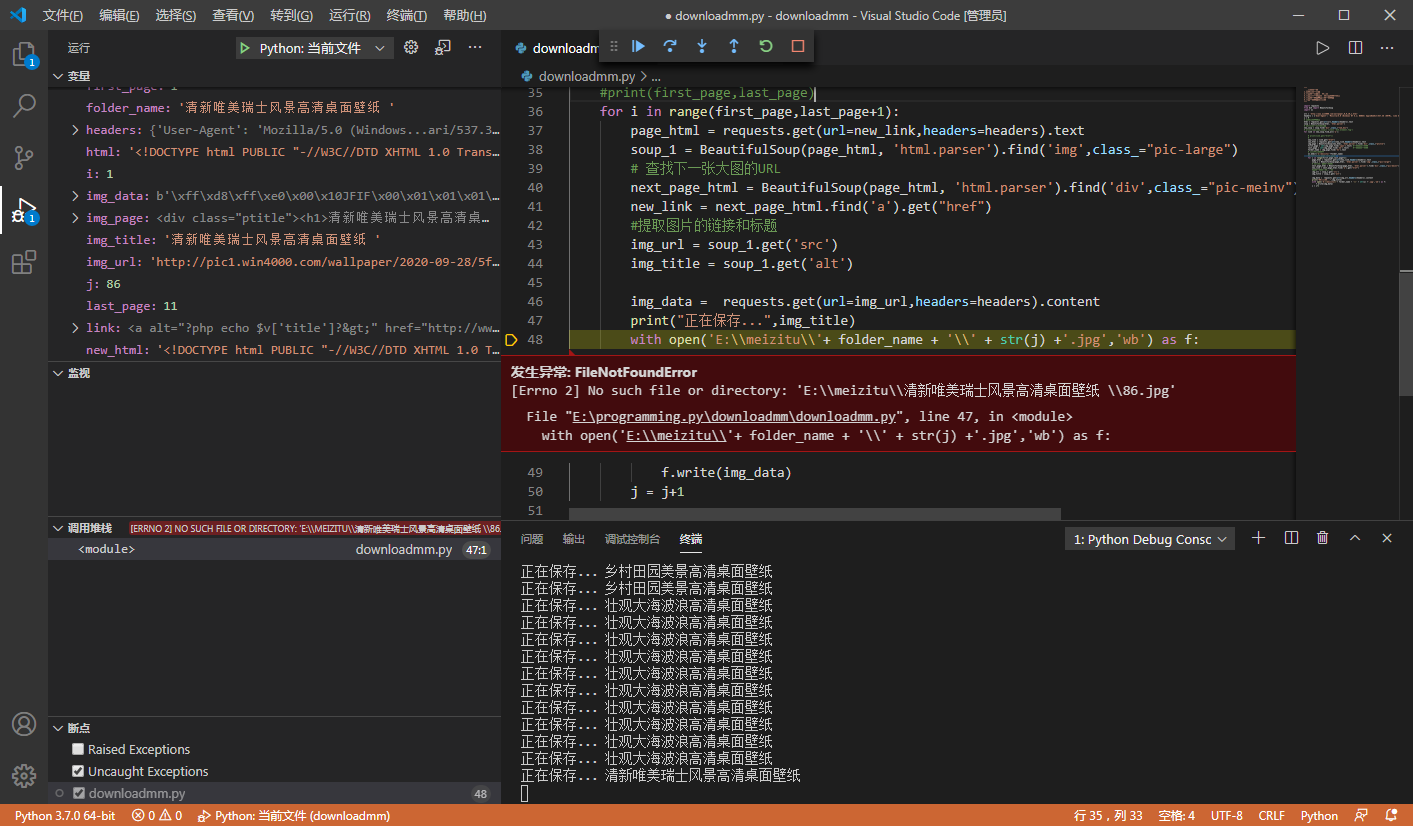Open Python Debug Console terminal selector
Viewport: 1413px width, 826px height.
tap(1150, 539)
